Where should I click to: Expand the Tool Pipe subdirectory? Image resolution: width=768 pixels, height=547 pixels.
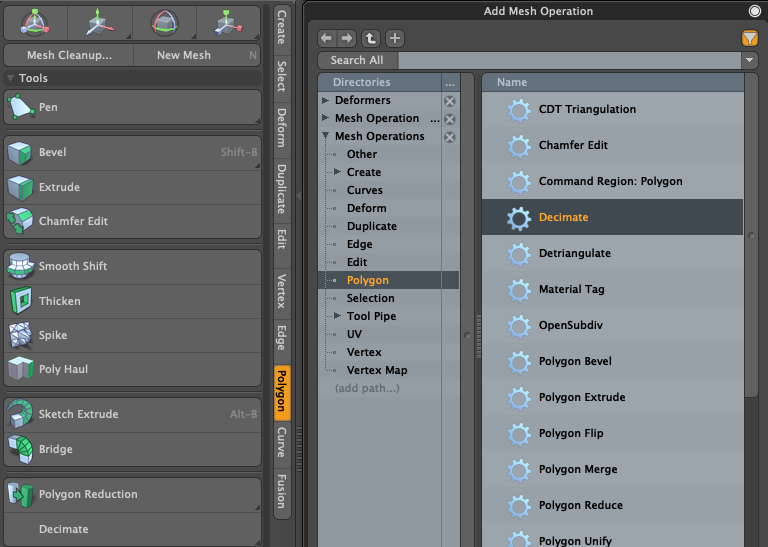[337, 316]
